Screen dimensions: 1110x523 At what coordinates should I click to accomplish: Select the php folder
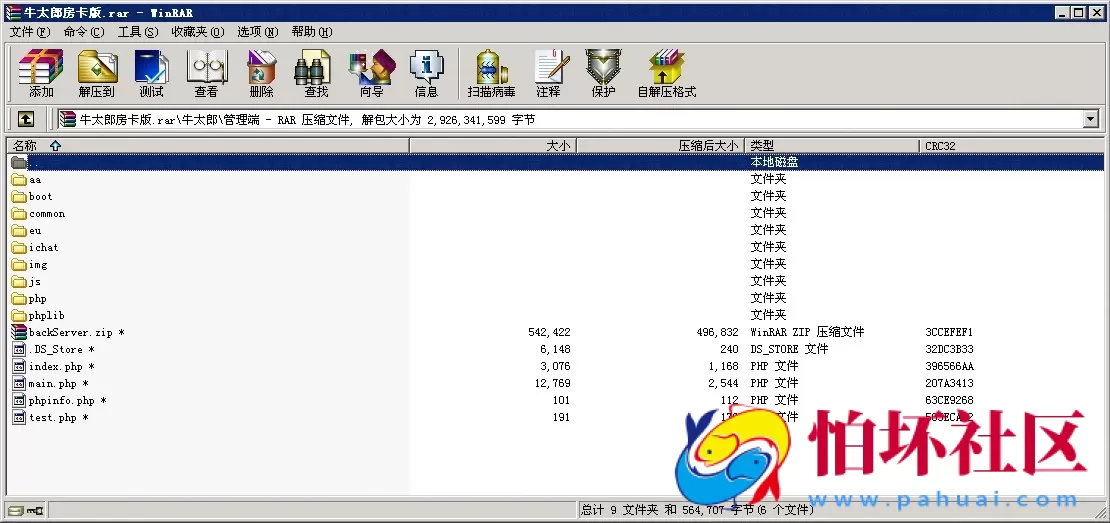pos(29,299)
